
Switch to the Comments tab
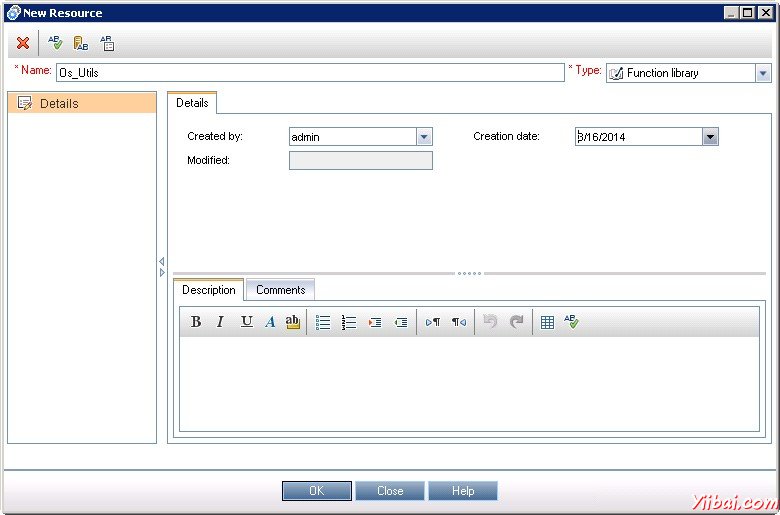pos(280,290)
